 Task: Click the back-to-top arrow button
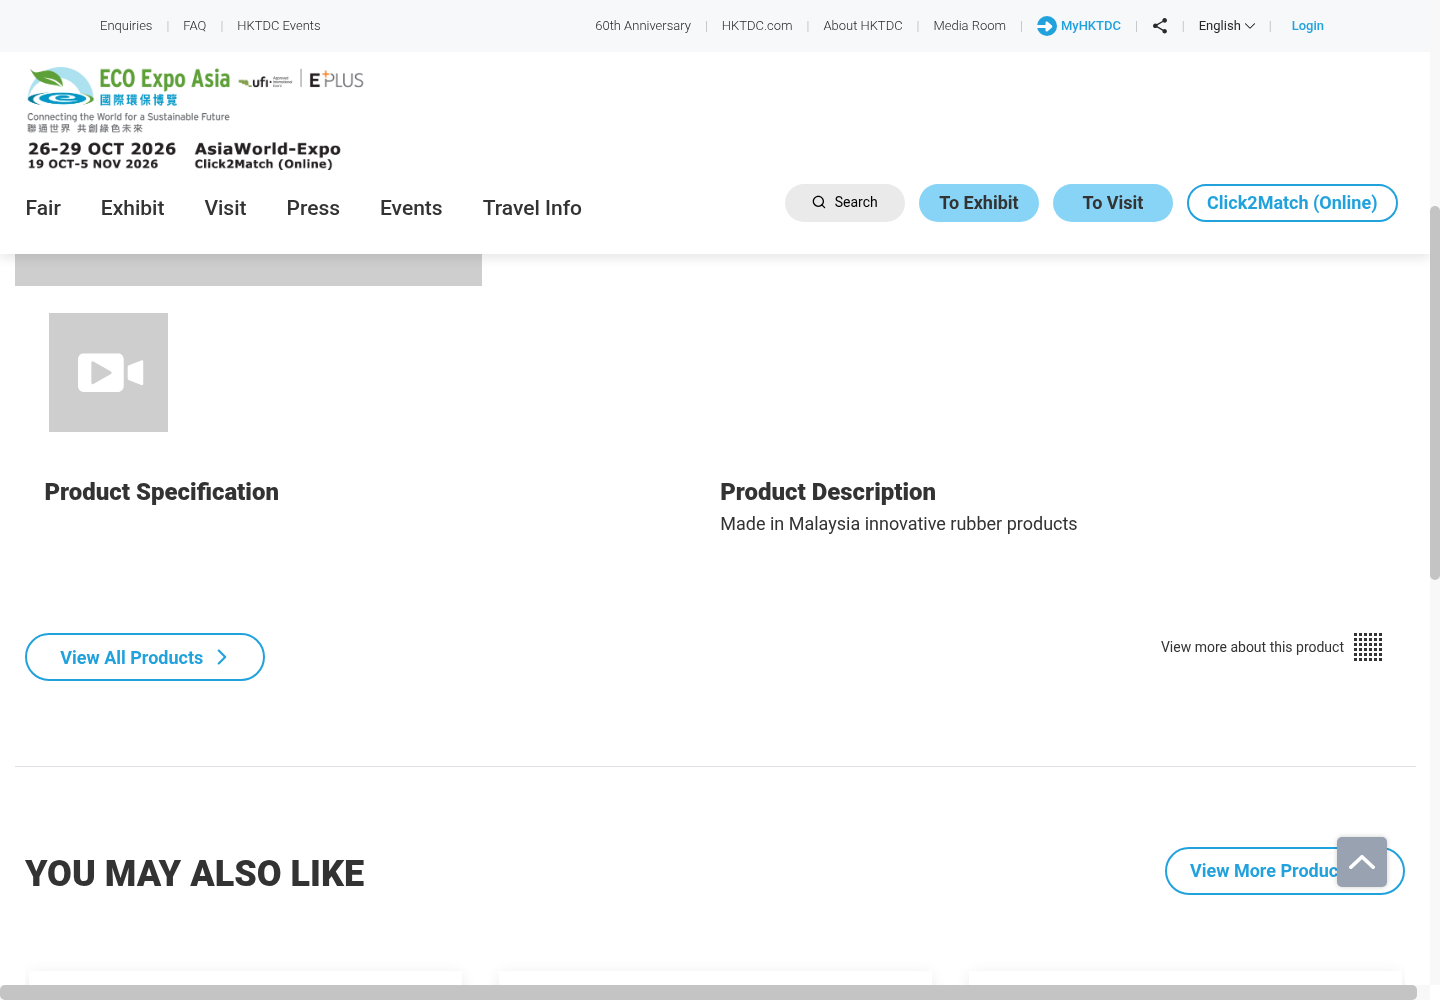pos(1362,862)
